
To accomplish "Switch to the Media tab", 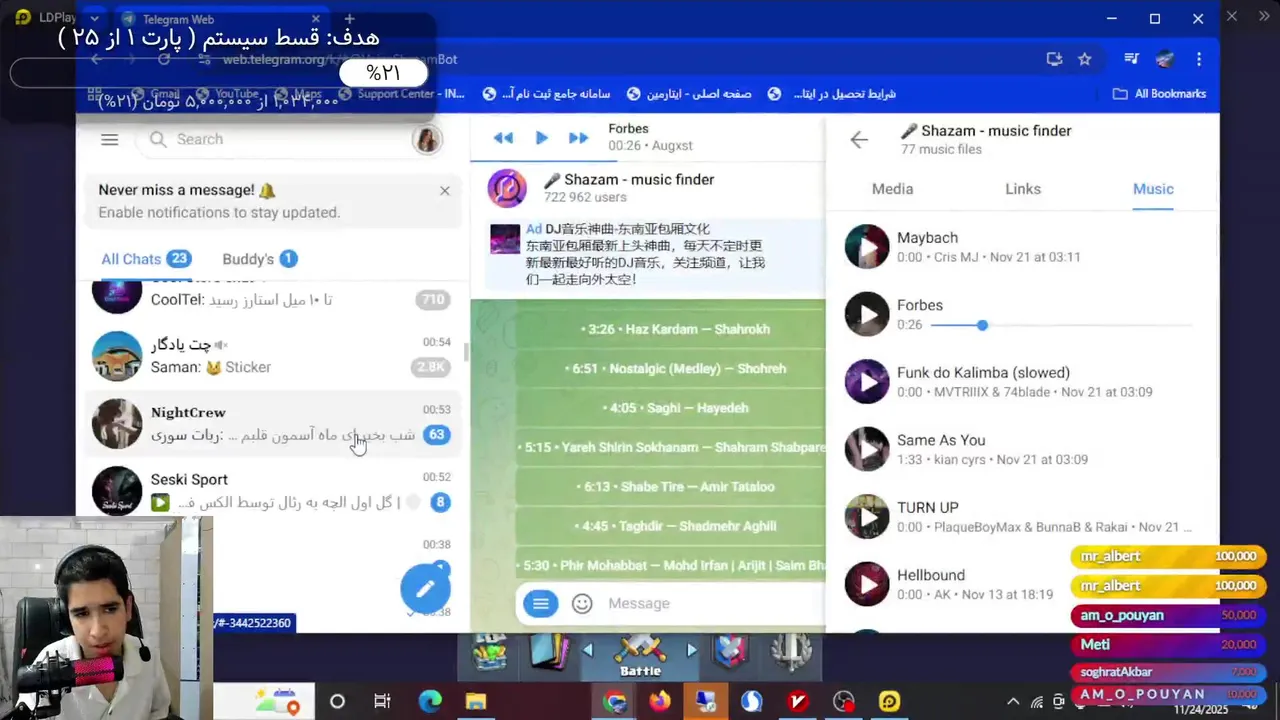I will 892,189.
